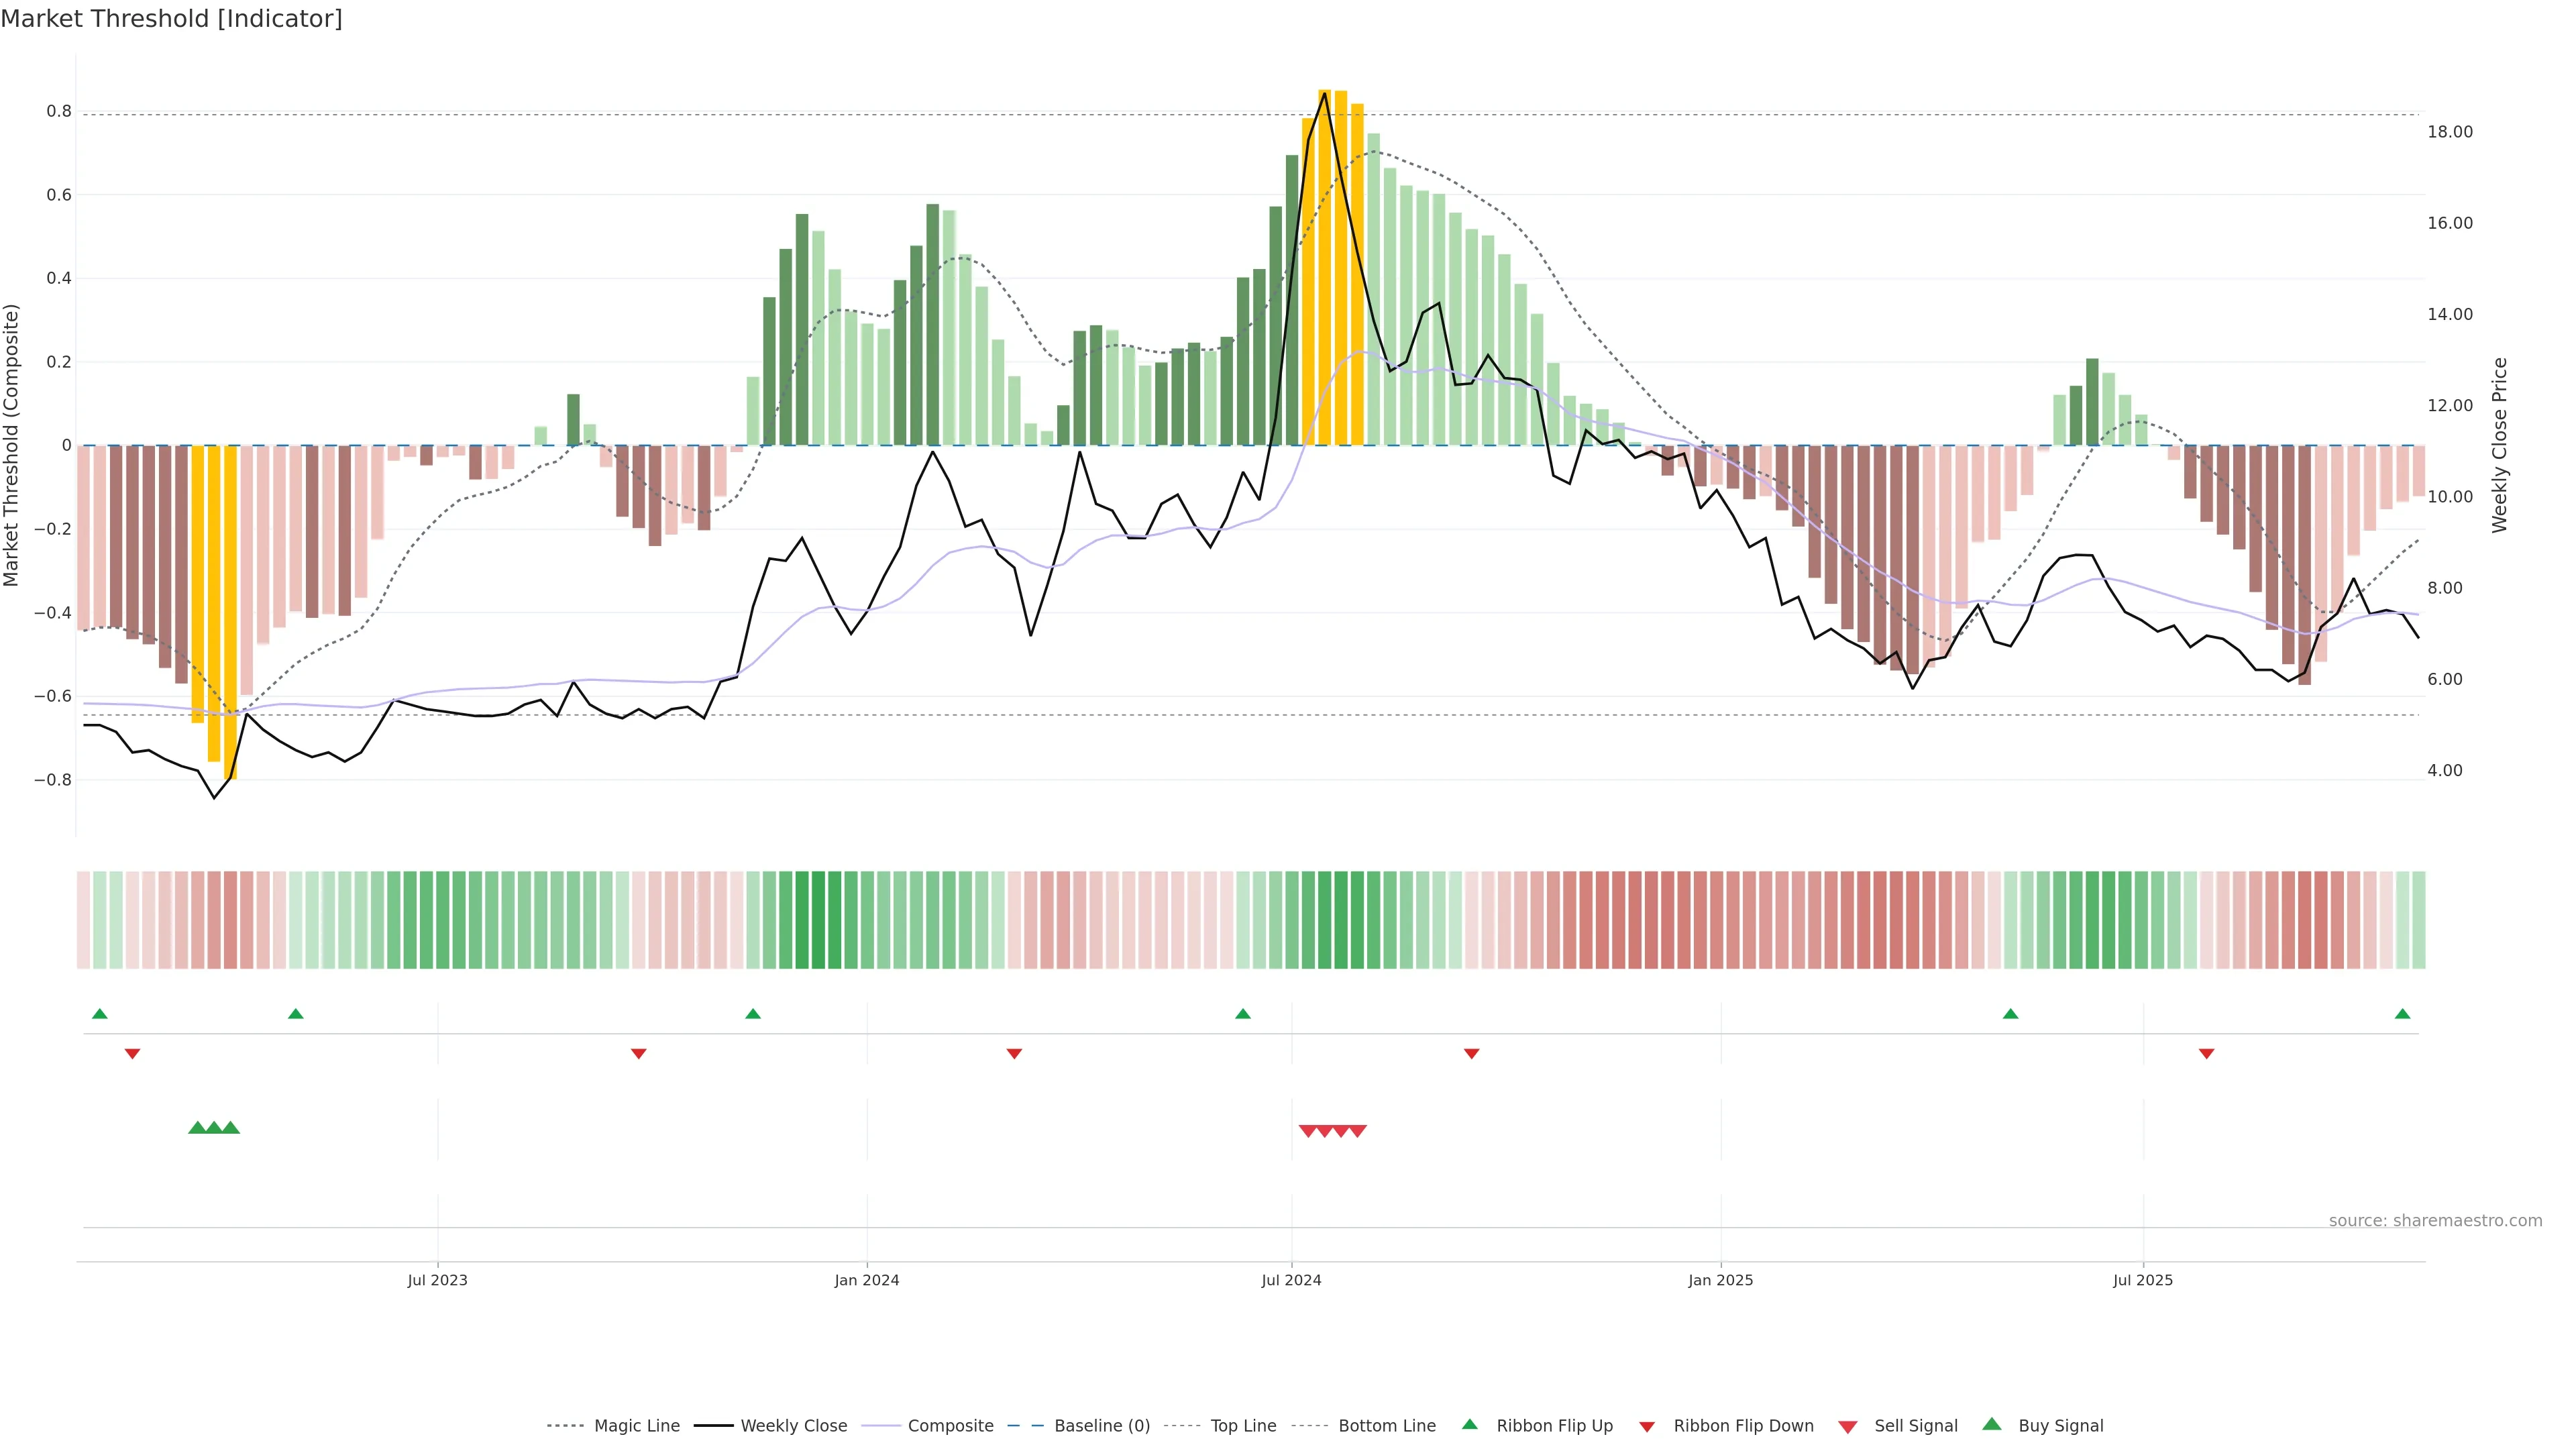Click the Ribbon Flip Down marker after Jul 2025

click(x=2206, y=1053)
